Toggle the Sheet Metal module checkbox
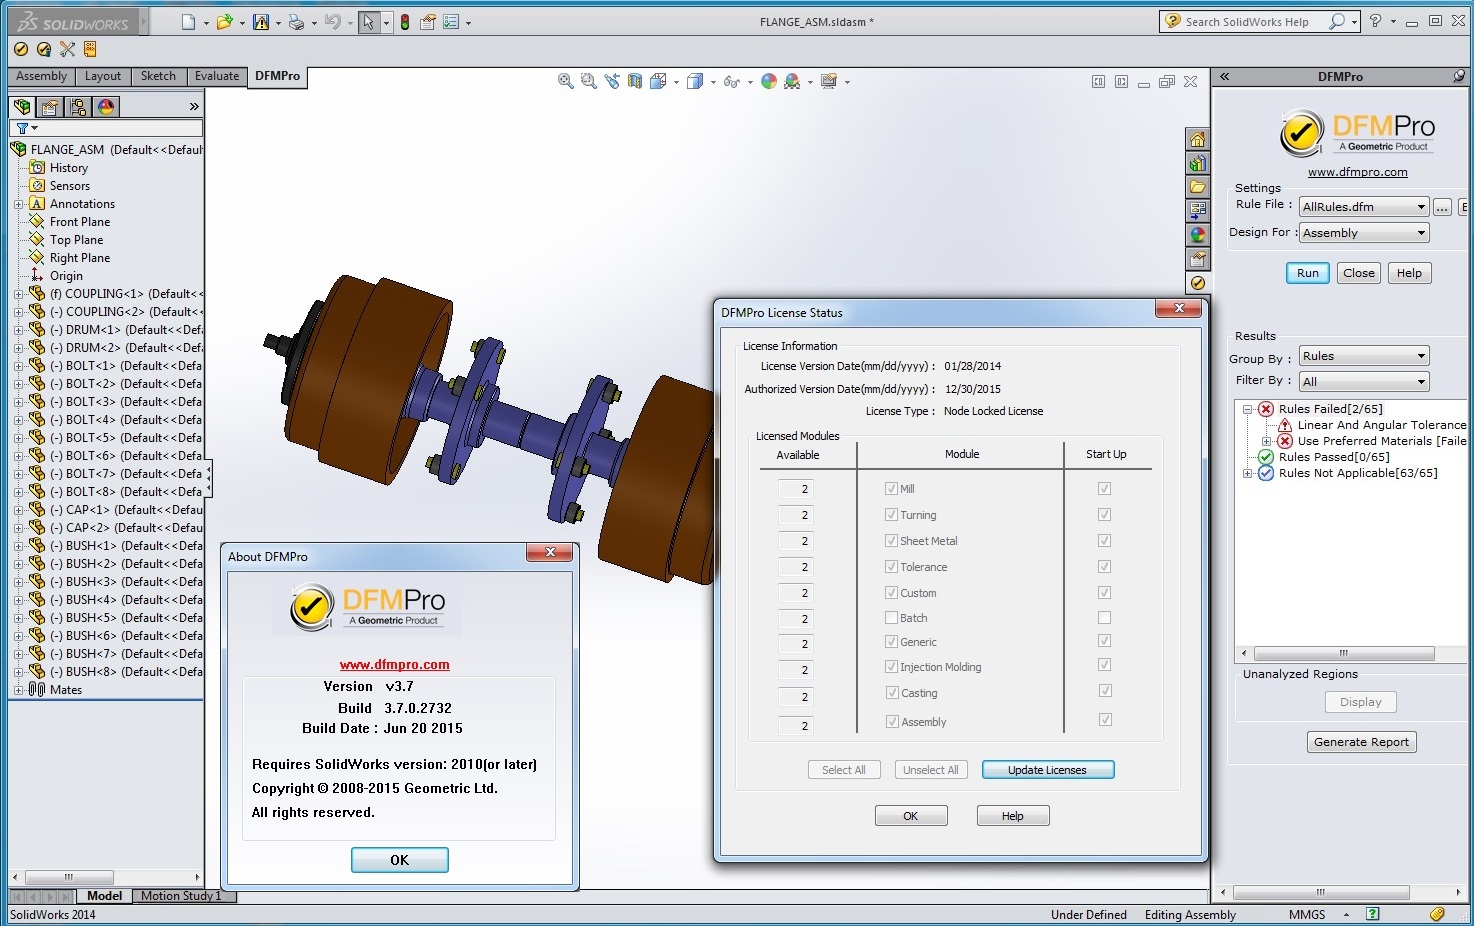Screen dimensions: 1474x926 click(x=891, y=541)
